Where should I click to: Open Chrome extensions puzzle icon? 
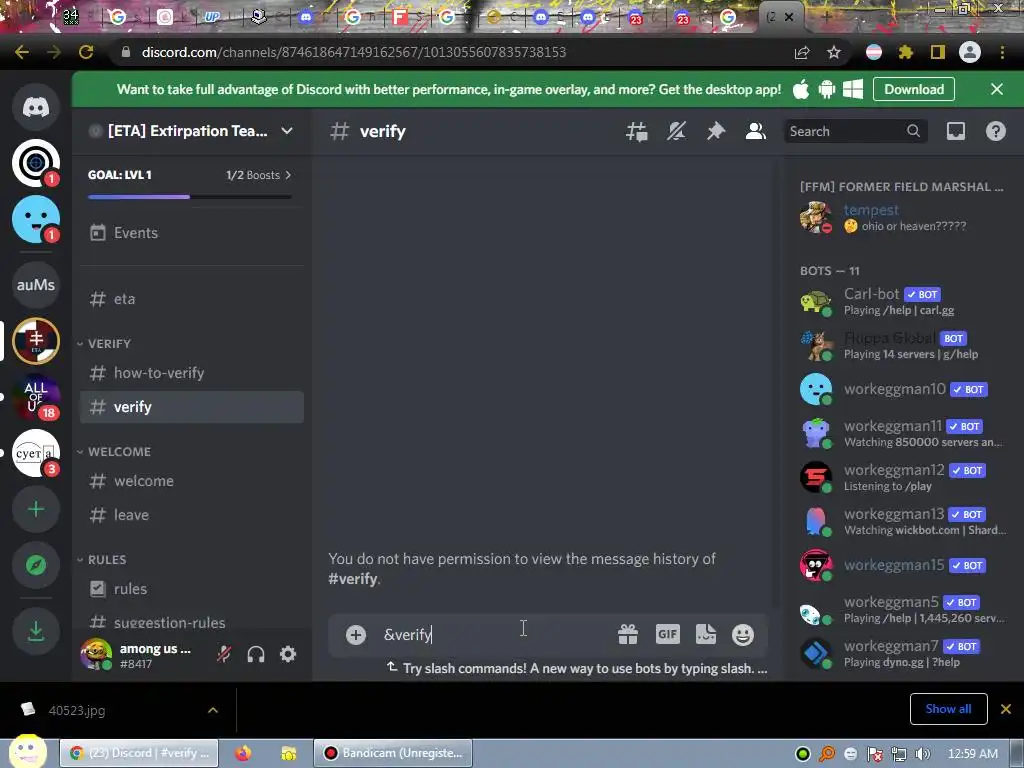pos(906,52)
